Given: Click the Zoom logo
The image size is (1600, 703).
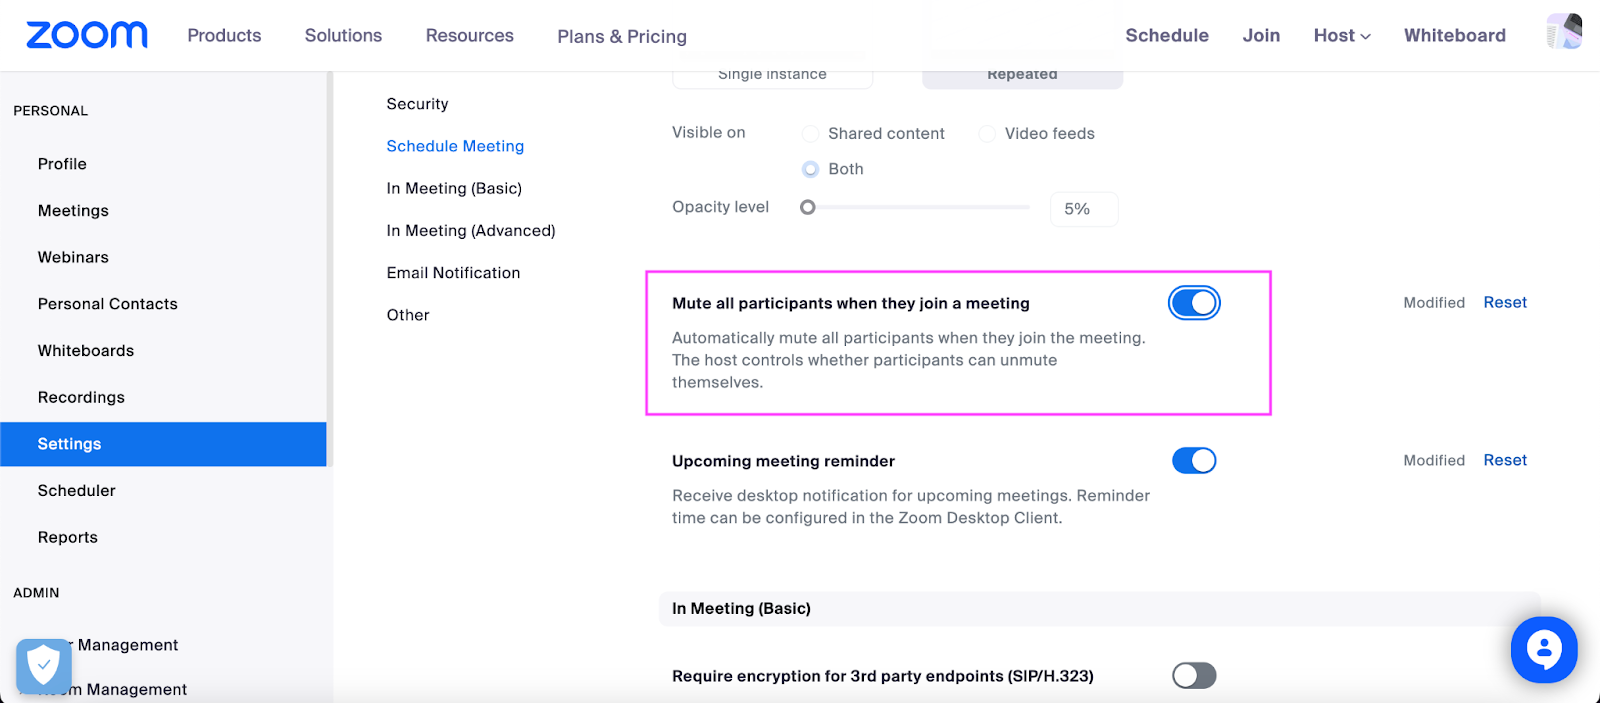Looking at the screenshot, I should [85, 35].
